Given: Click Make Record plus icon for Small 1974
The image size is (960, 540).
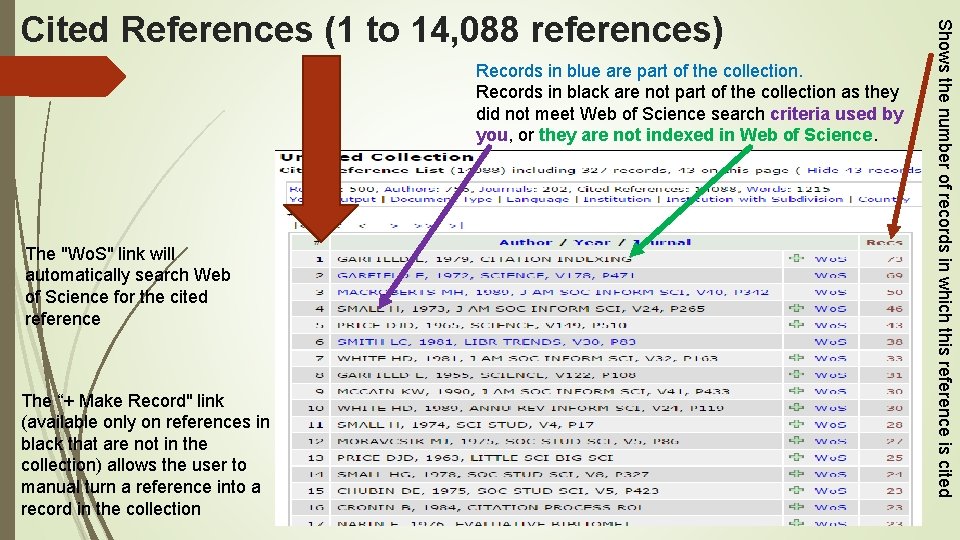Looking at the screenshot, I should [797, 424].
